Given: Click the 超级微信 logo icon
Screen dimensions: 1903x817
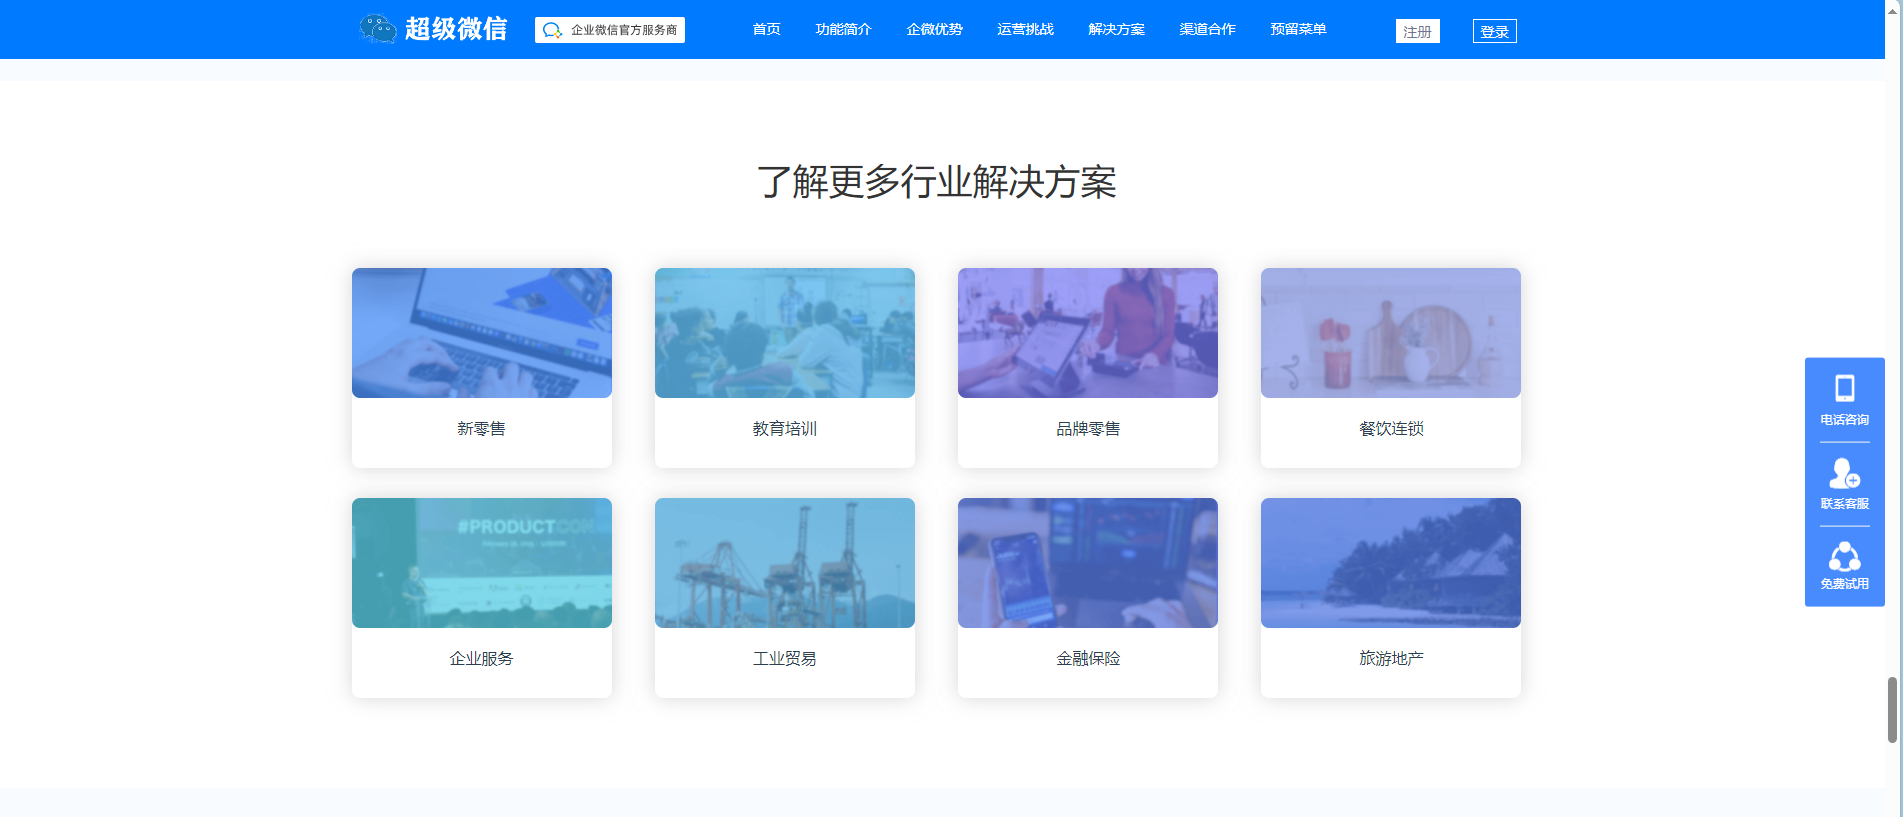Looking at the screenshot, I should coord(378,29).
